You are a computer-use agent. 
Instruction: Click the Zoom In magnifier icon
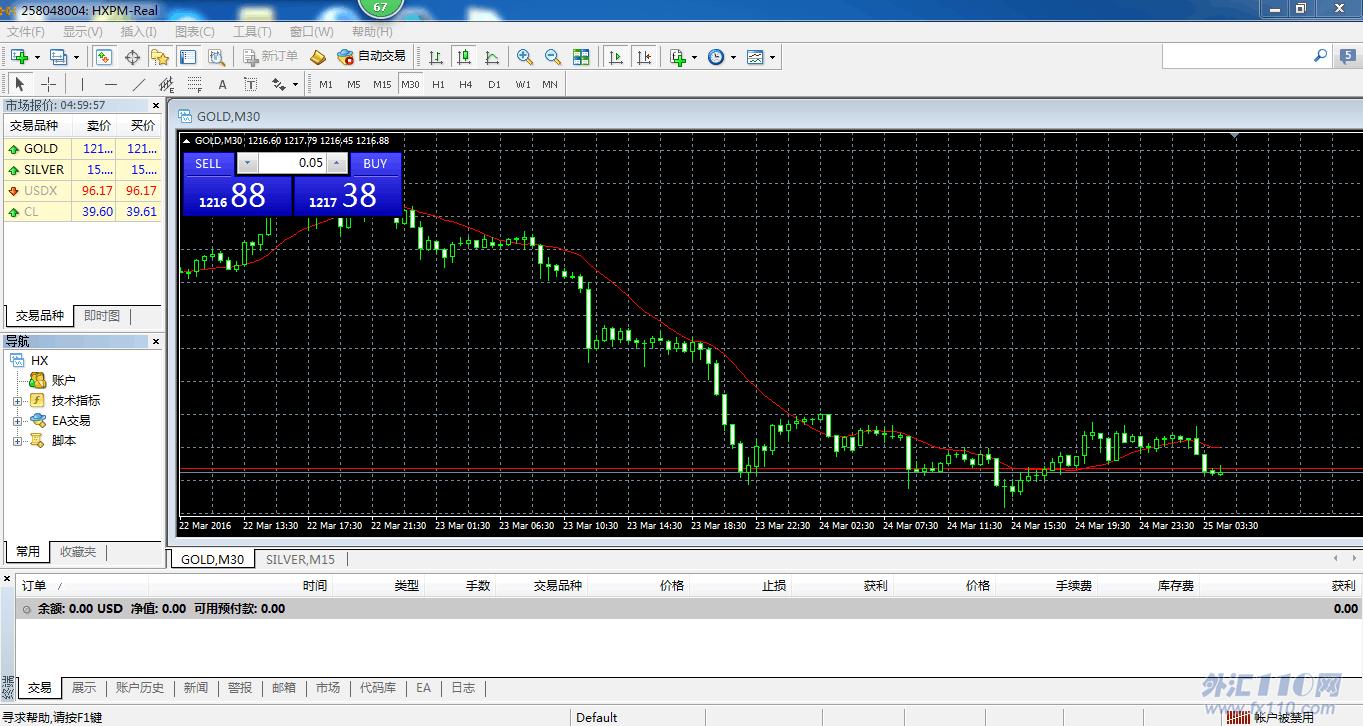[525, 57]
